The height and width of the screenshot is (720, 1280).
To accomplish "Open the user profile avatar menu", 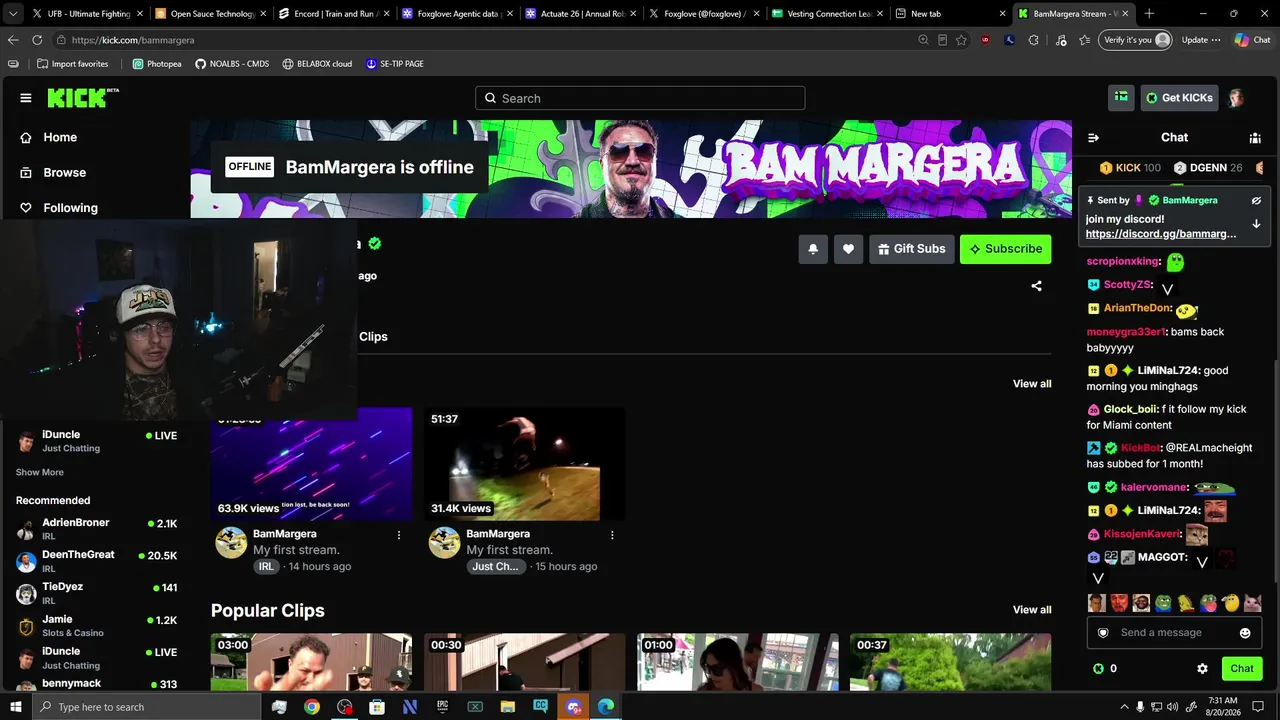I will pos(1236,97).
